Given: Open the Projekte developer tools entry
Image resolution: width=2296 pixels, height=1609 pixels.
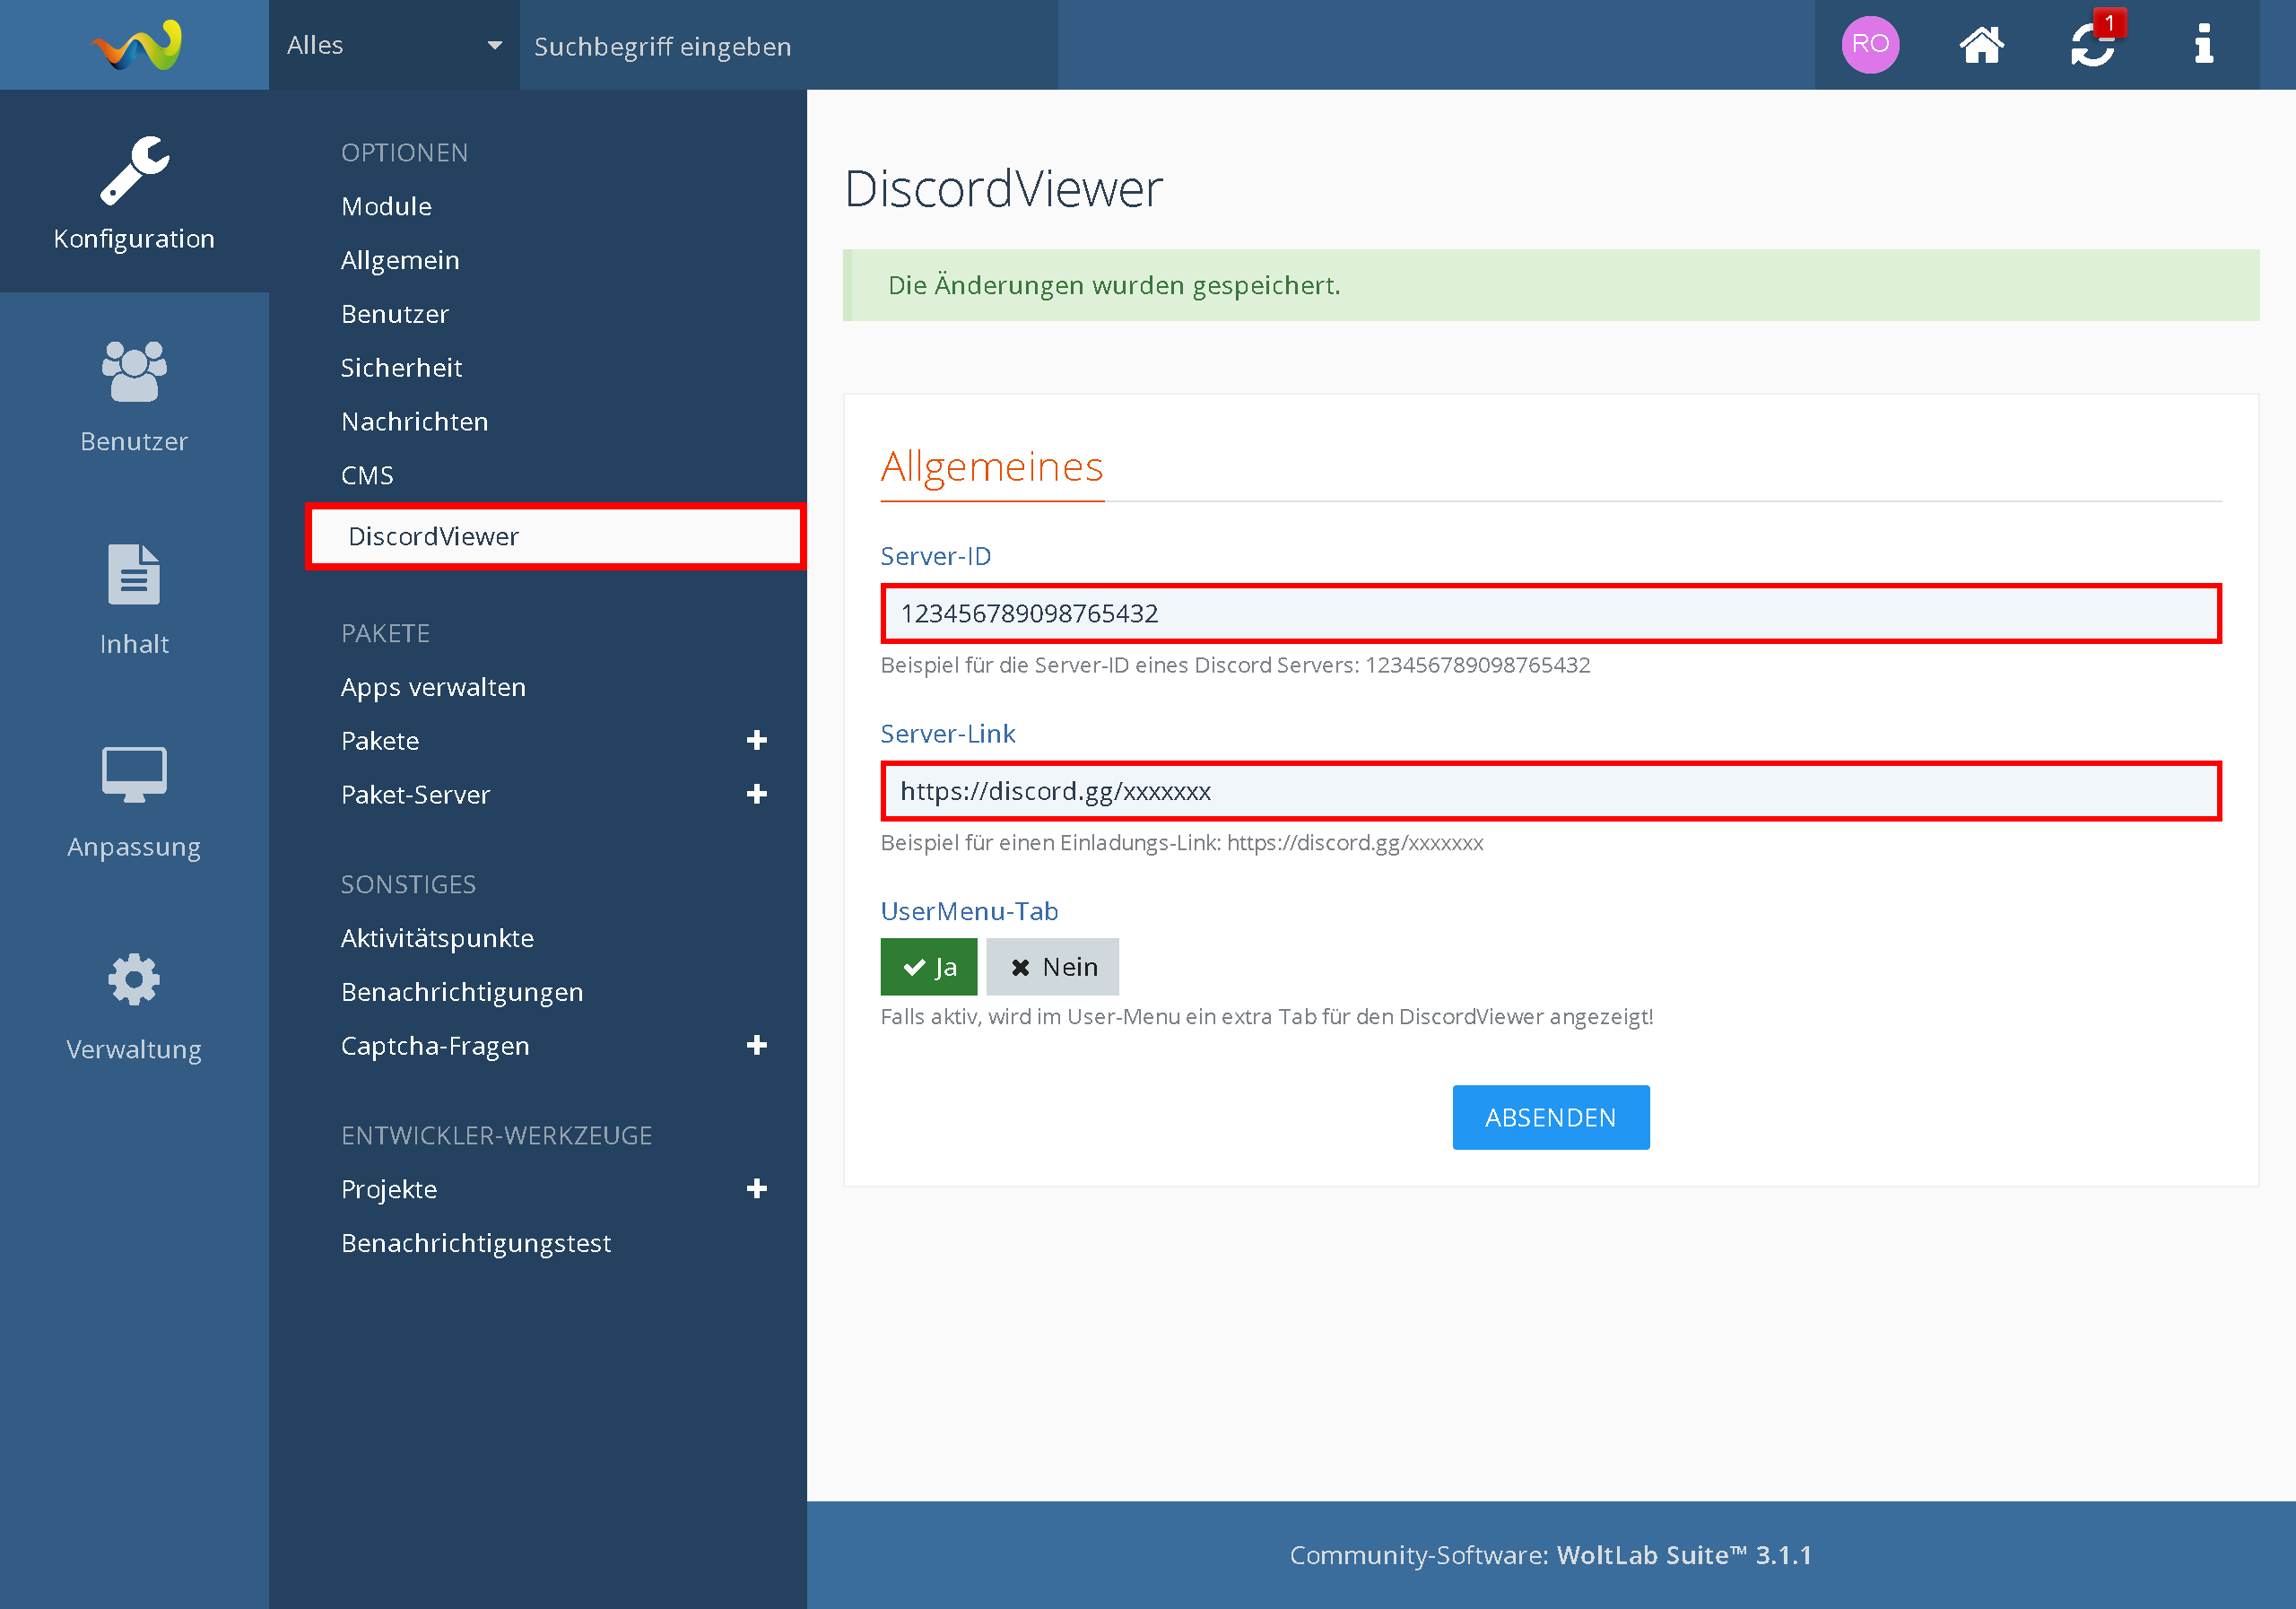Looking at the screenshot, I should (389, 1189).
